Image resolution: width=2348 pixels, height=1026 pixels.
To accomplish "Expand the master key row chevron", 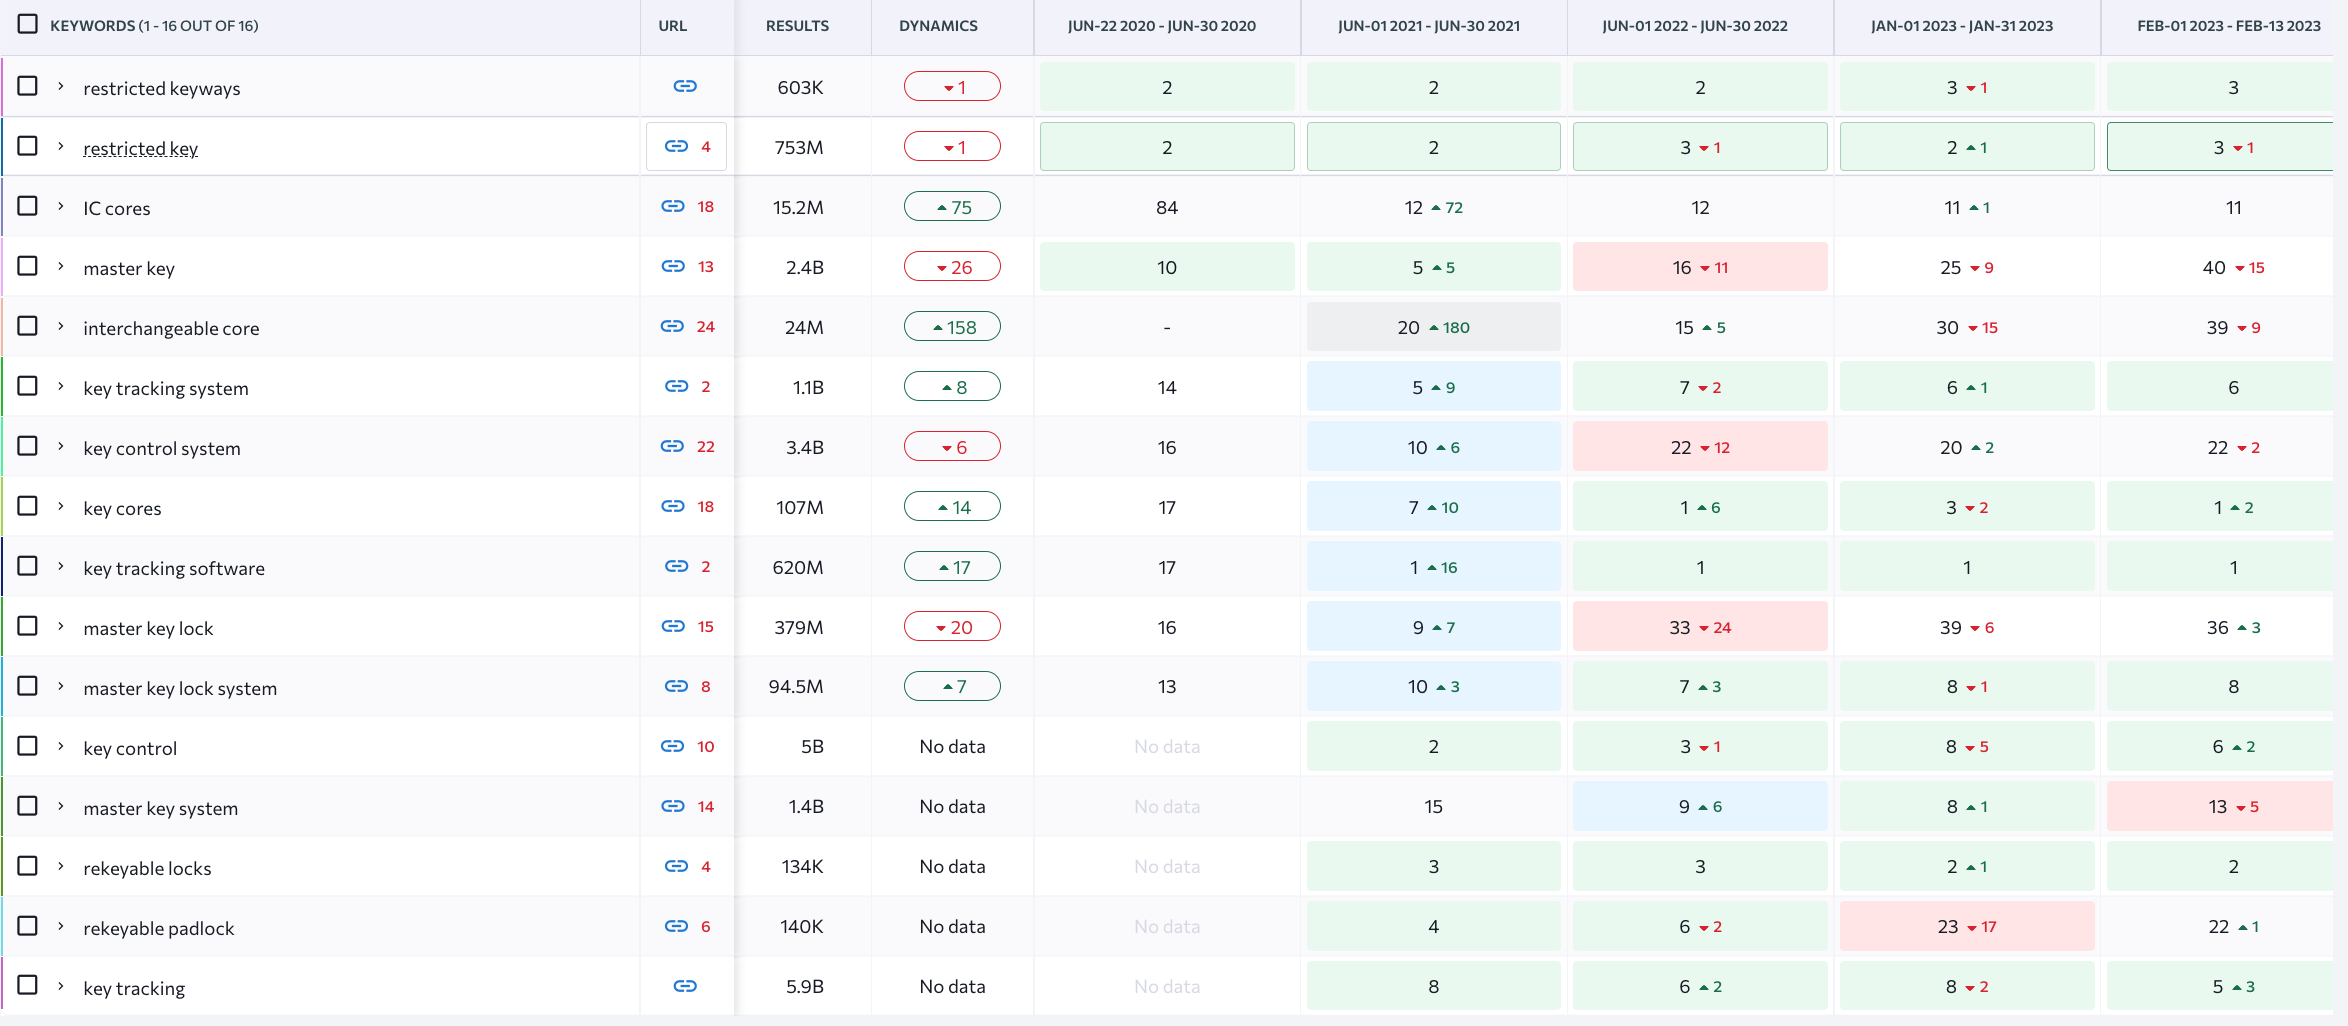I will 61,267.
